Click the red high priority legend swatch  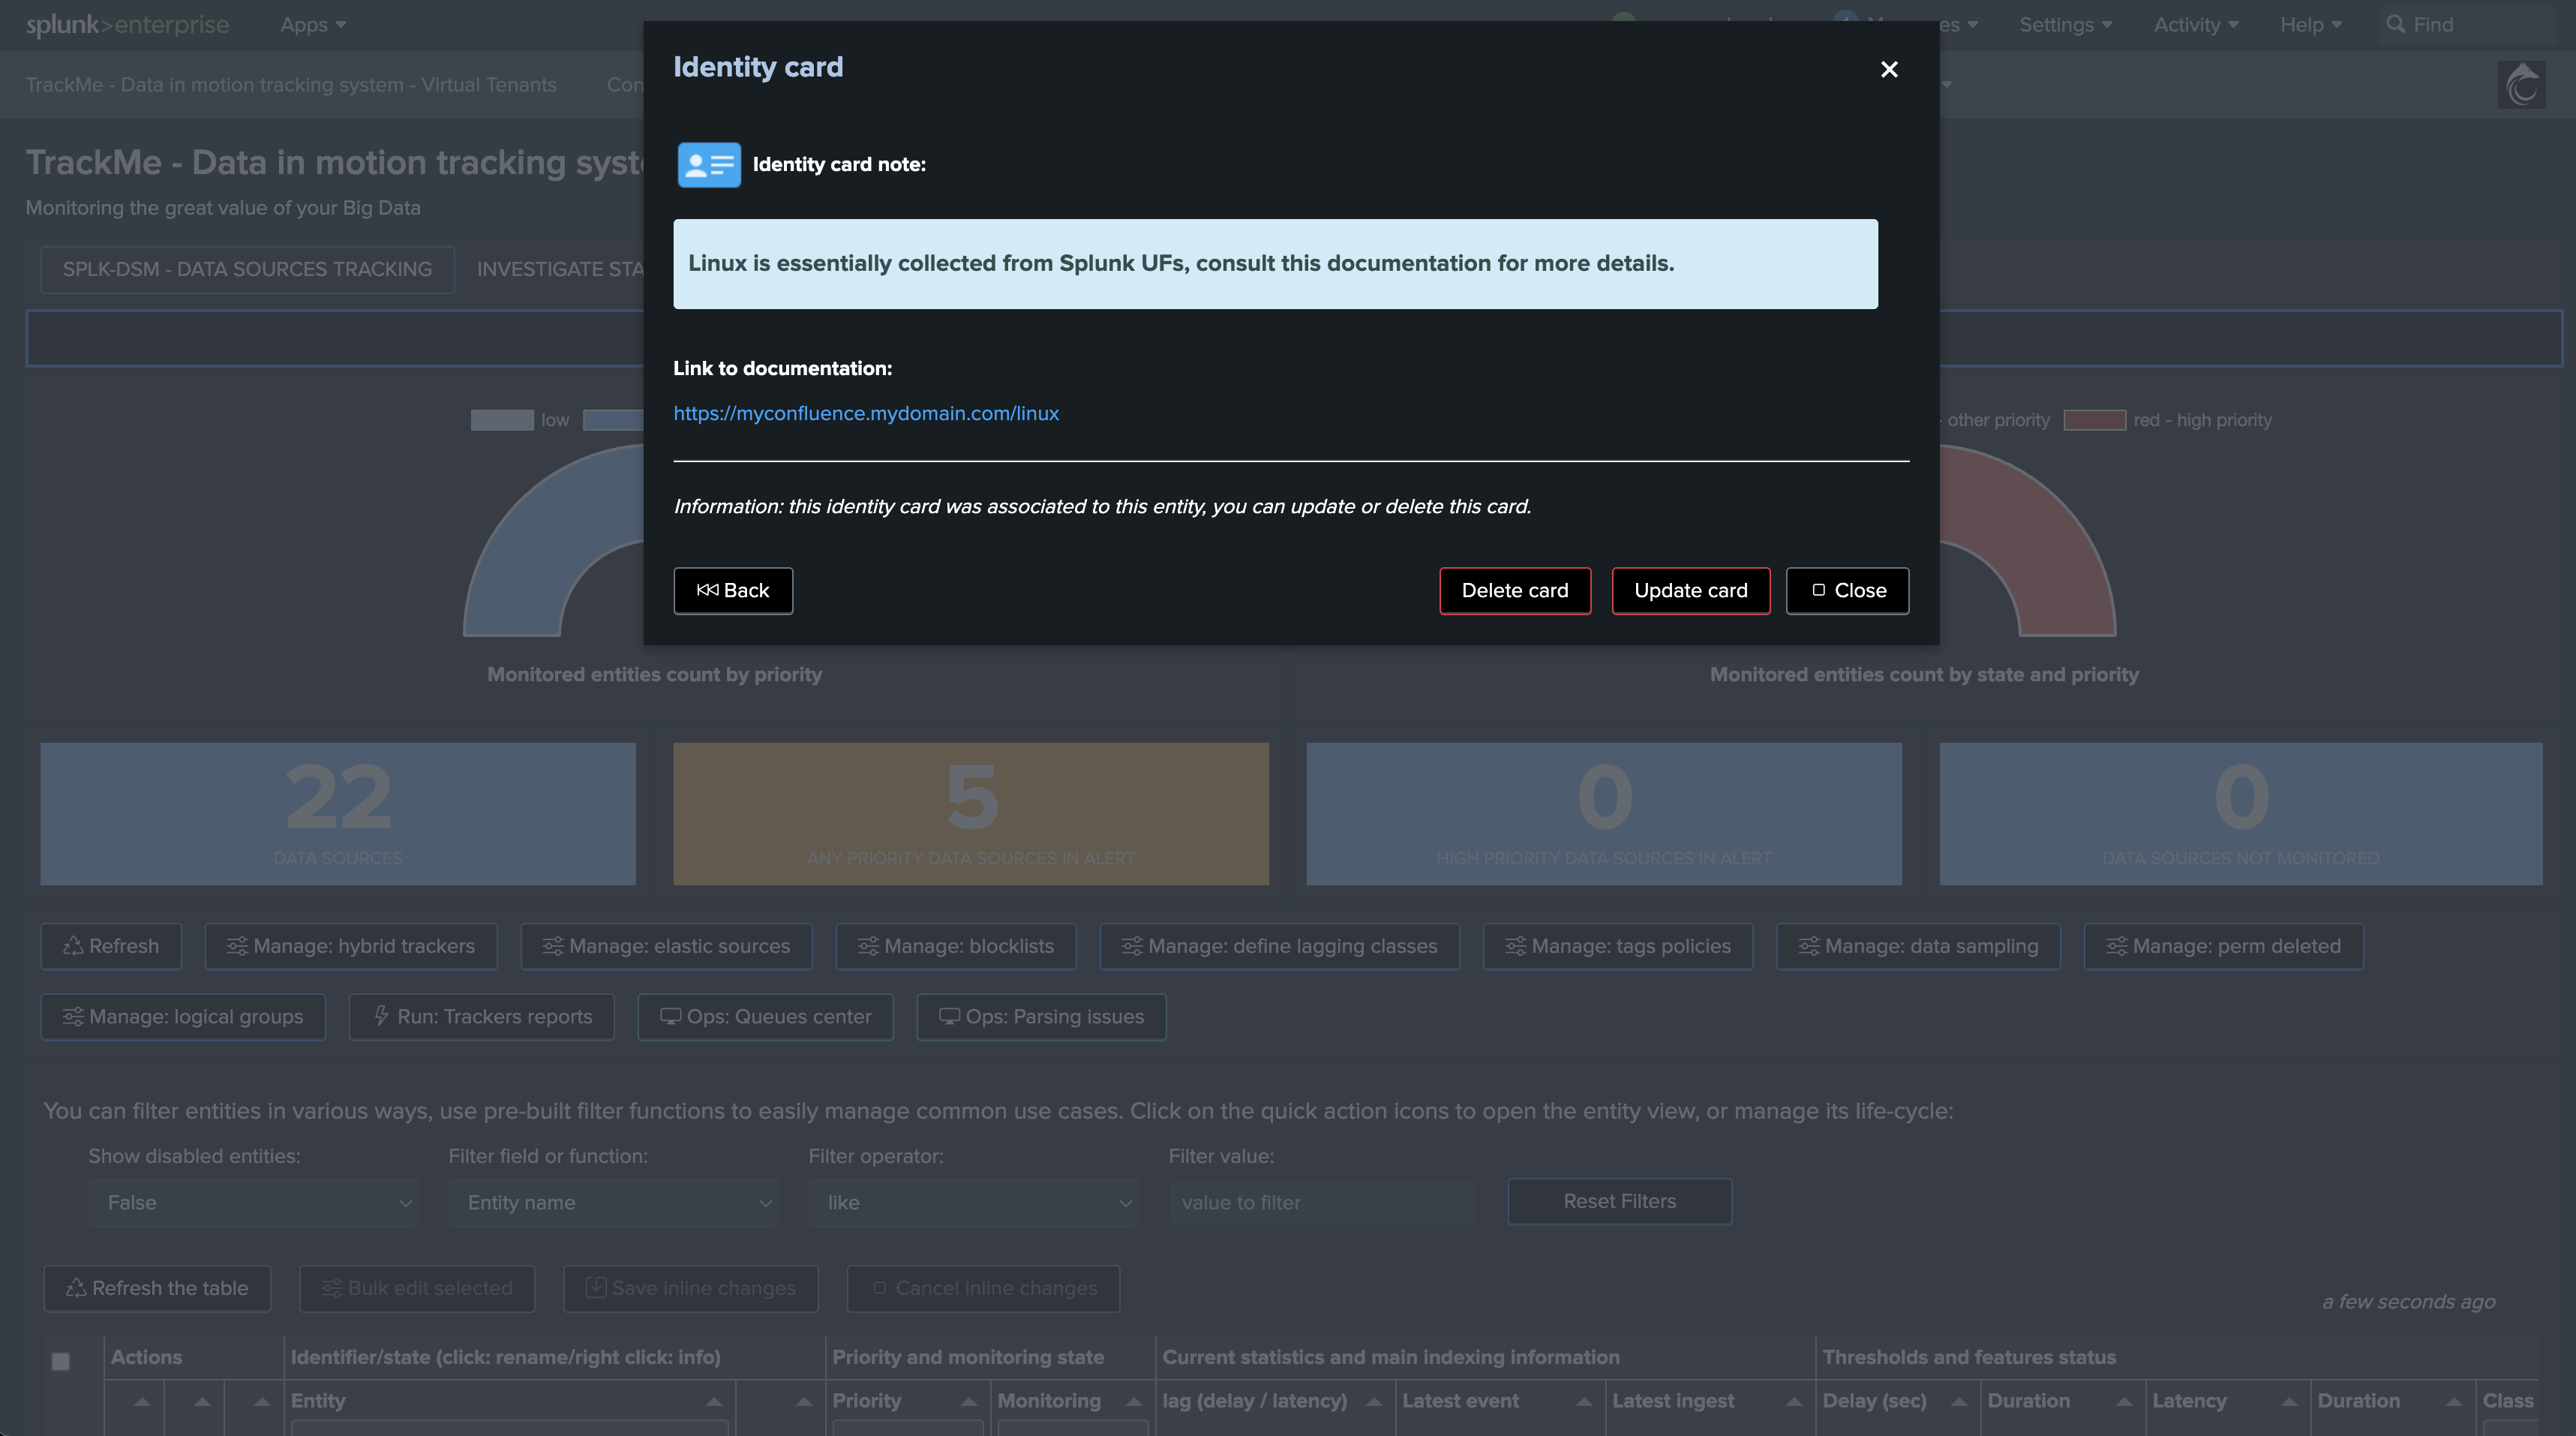point(2094,420)
